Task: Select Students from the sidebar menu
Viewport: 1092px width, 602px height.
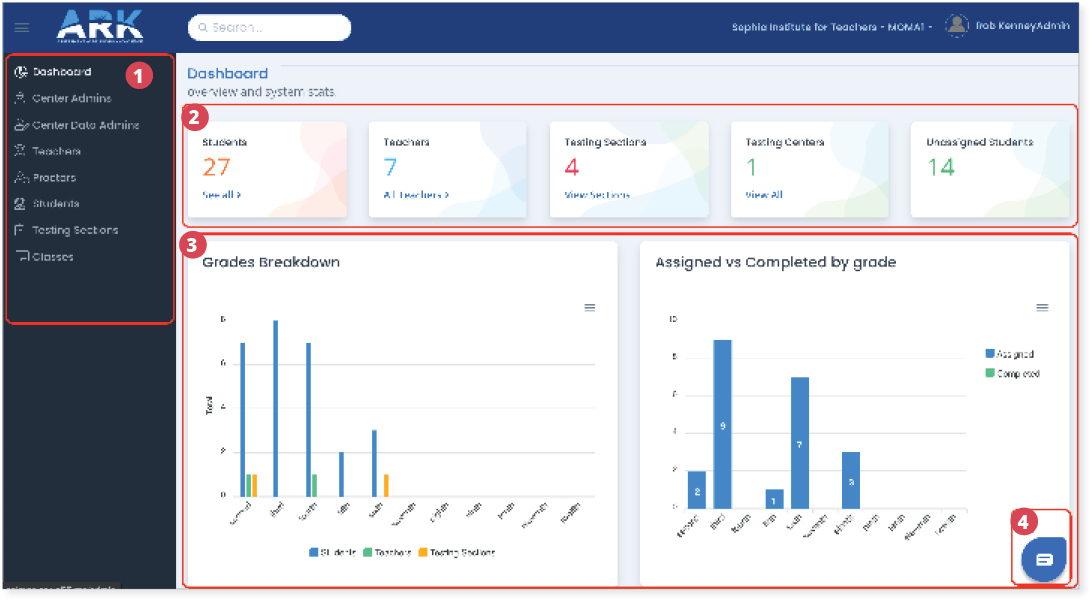Action: 56,204
